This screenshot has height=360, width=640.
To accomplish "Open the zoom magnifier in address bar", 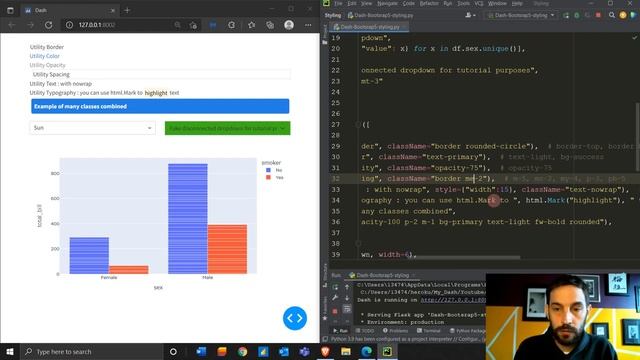I will [177, 25].
